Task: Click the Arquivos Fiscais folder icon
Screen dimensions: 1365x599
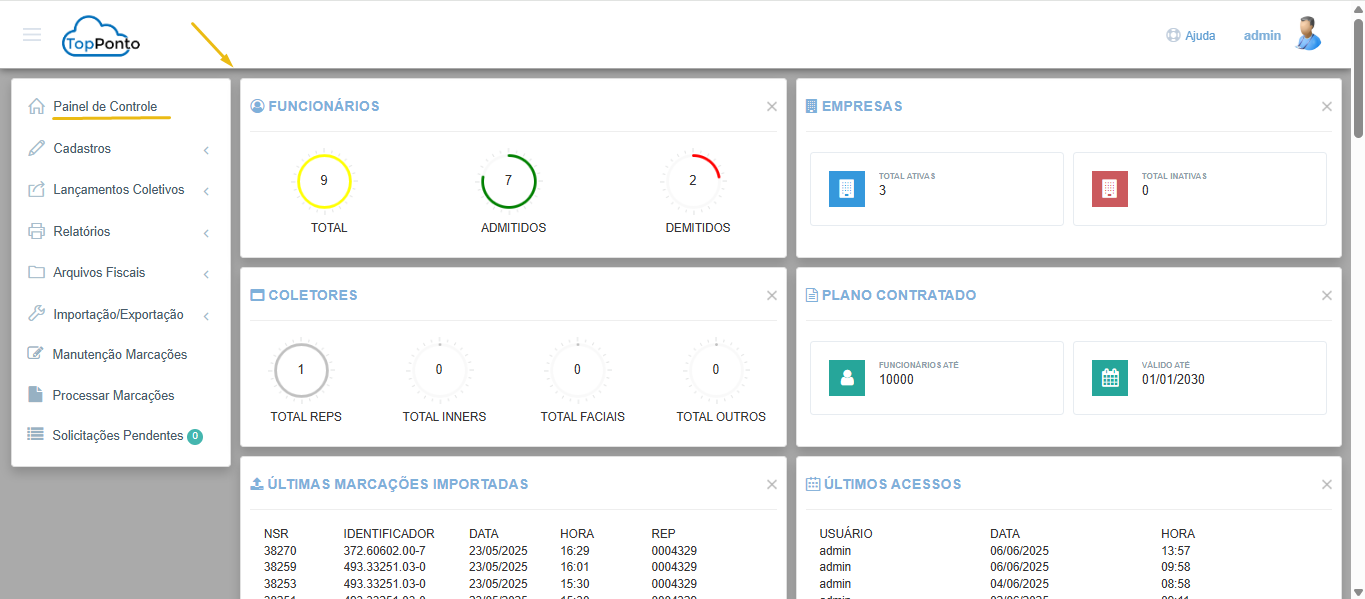Action: click(x=37, y=273)
